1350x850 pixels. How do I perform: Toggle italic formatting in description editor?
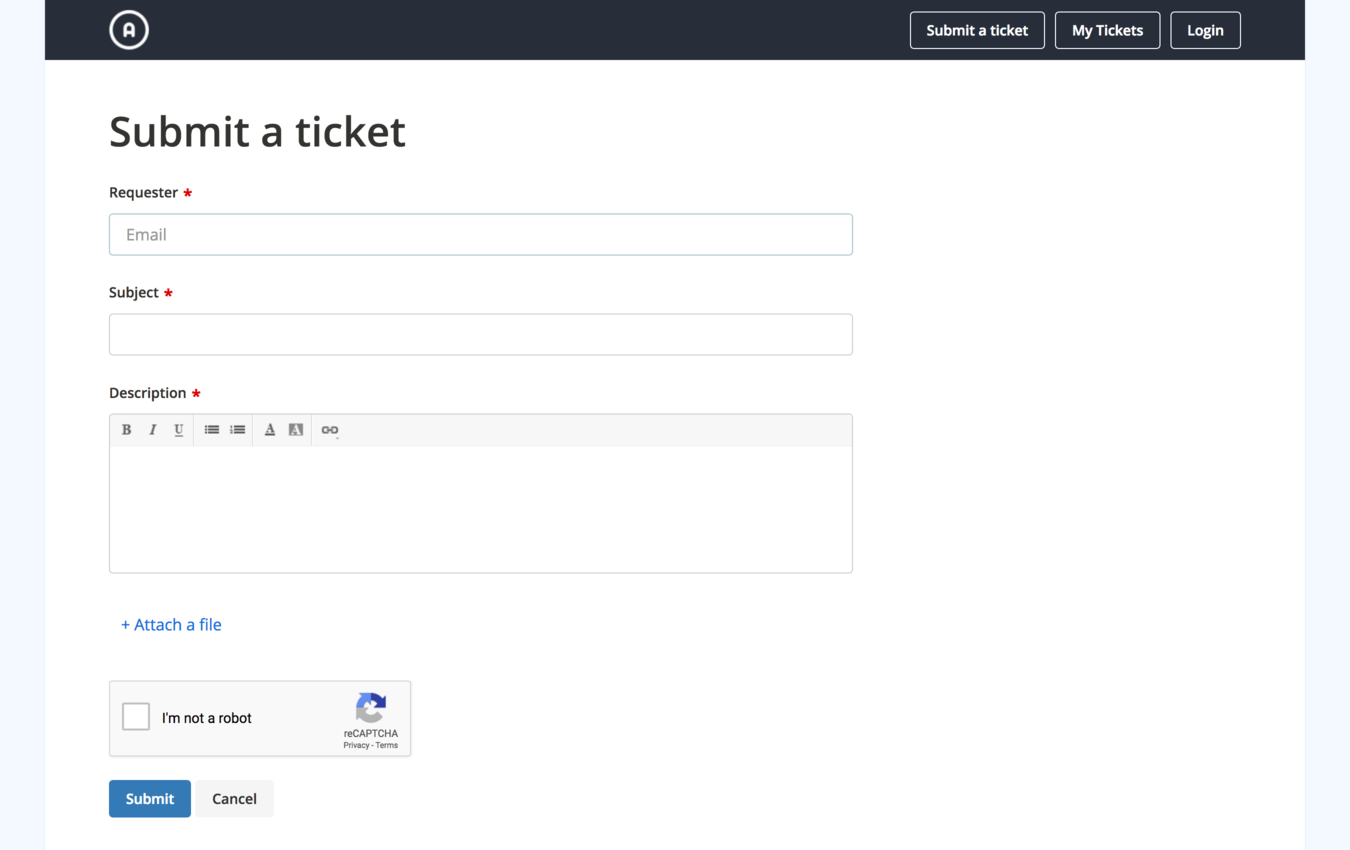click(x=153, y=430)
